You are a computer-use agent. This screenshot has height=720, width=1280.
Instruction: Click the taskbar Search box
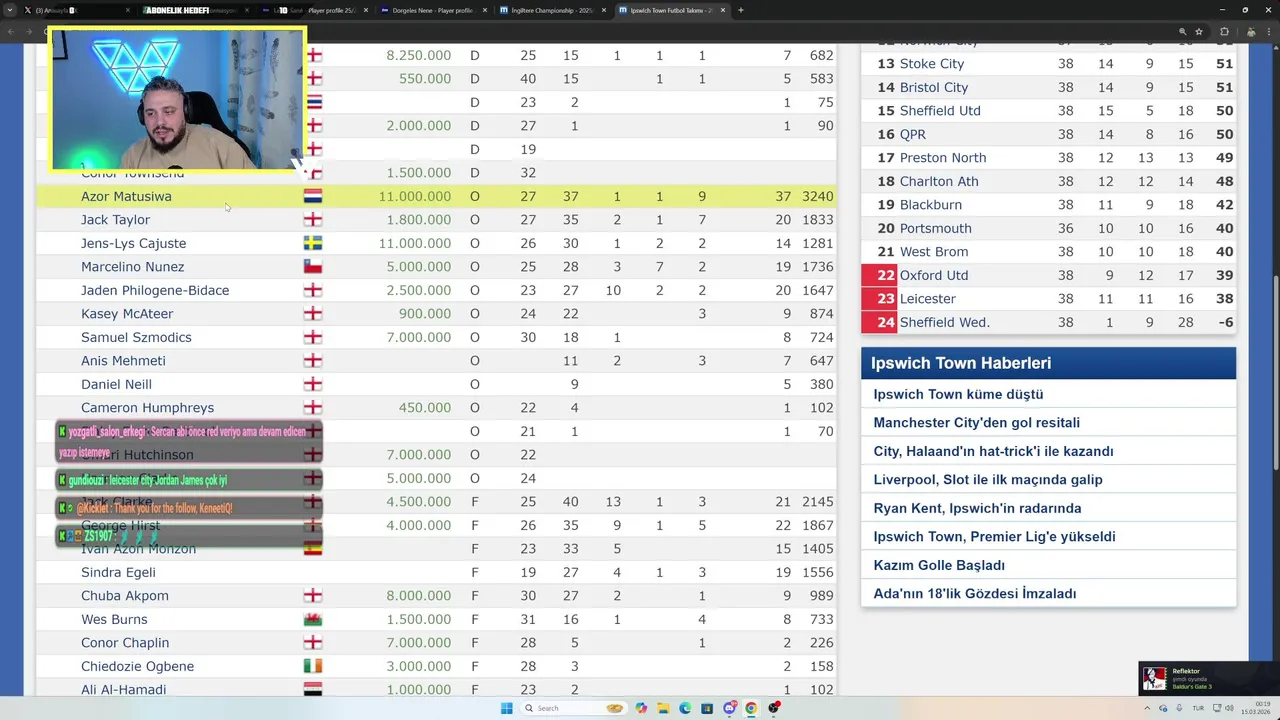click(x=574, y=708)
